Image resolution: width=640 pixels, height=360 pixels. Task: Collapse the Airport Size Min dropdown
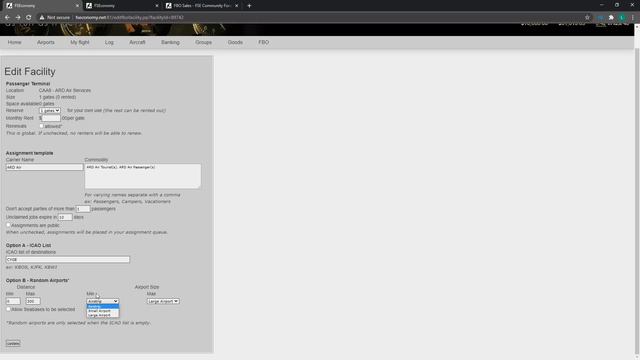pyautogui.click(x=102, y=301)
